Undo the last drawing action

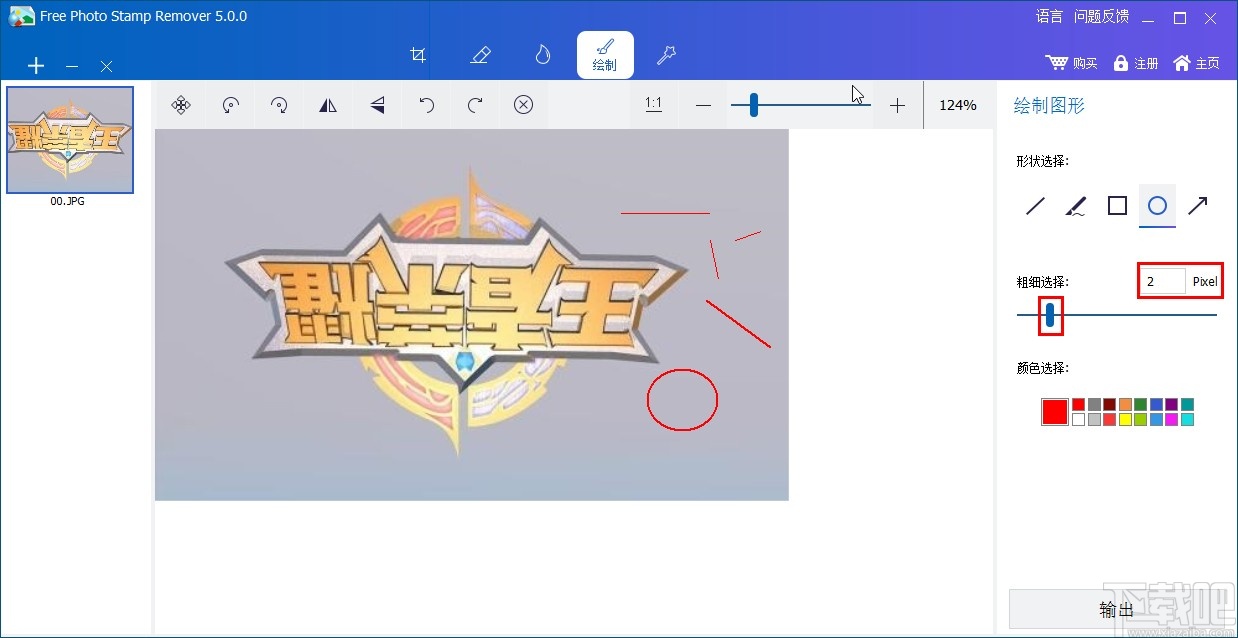(x=426, y=104)
